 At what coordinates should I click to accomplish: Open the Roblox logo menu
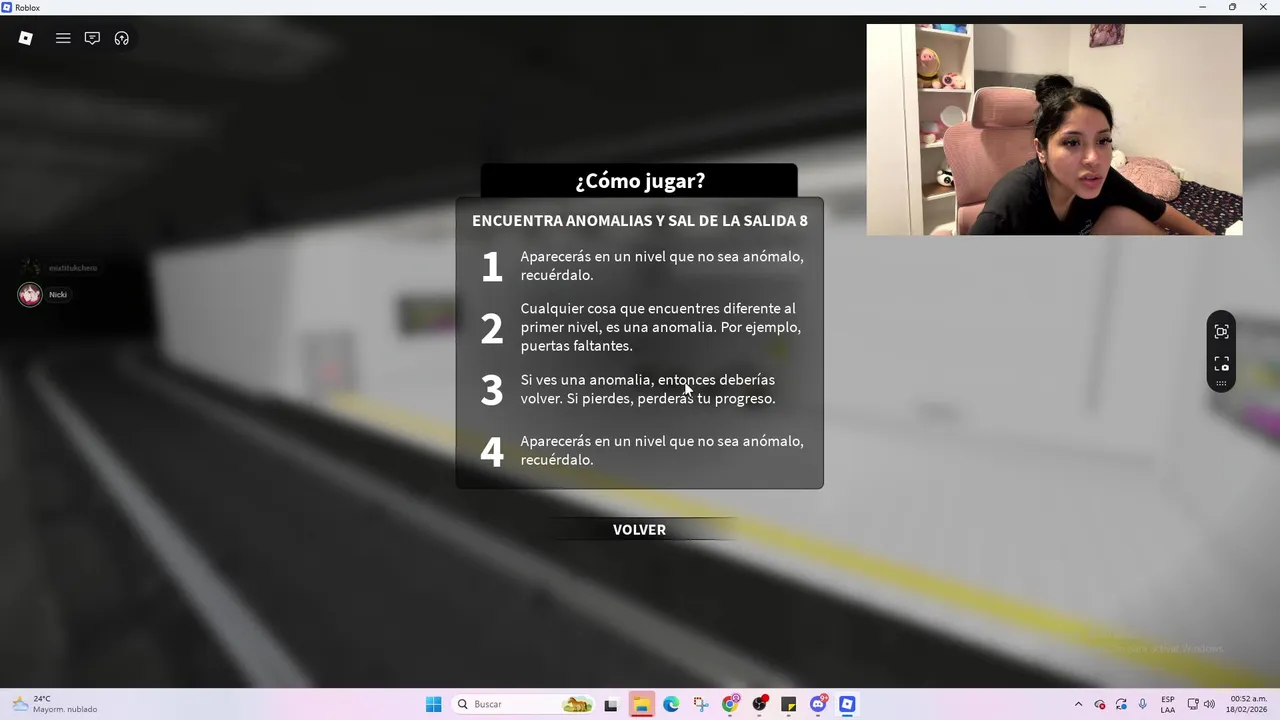(26, 38)
